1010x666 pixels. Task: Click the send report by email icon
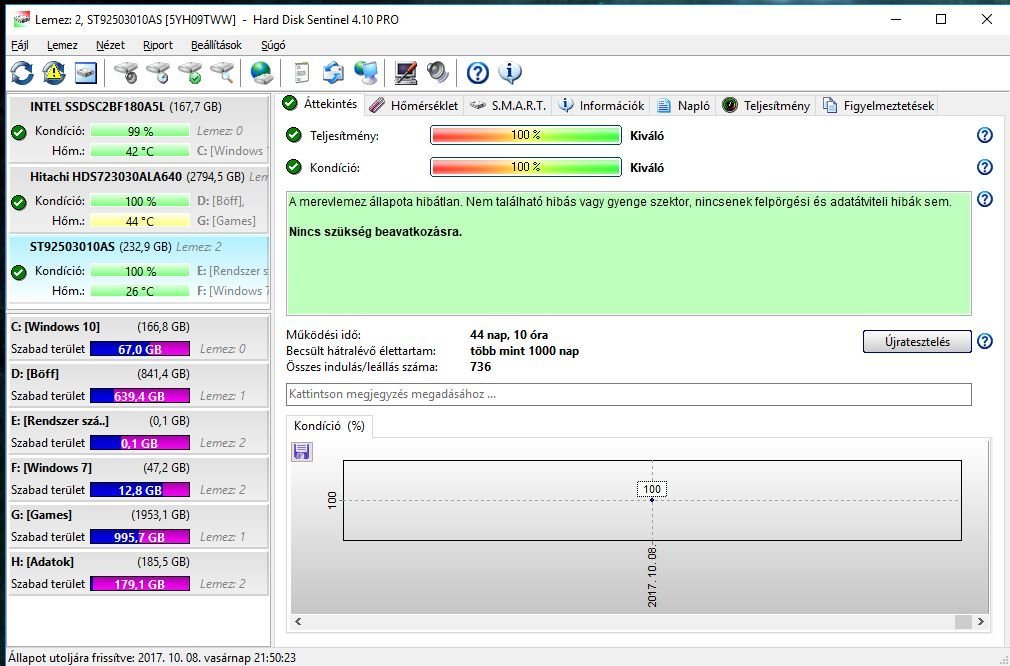pos(333,73)
